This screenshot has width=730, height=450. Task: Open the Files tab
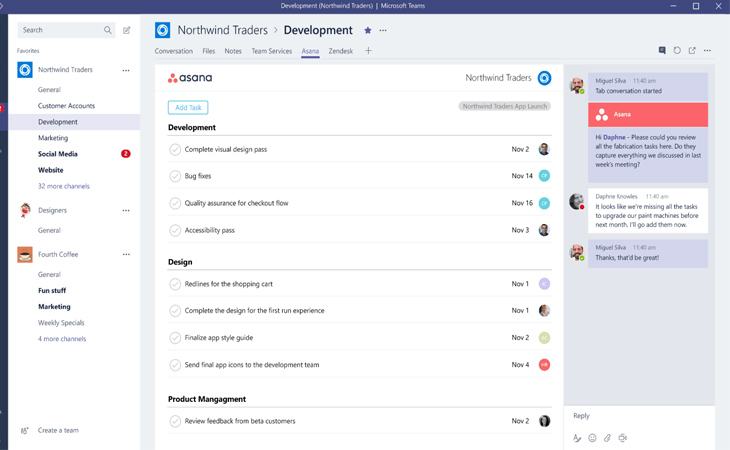[x=209, y=51]
